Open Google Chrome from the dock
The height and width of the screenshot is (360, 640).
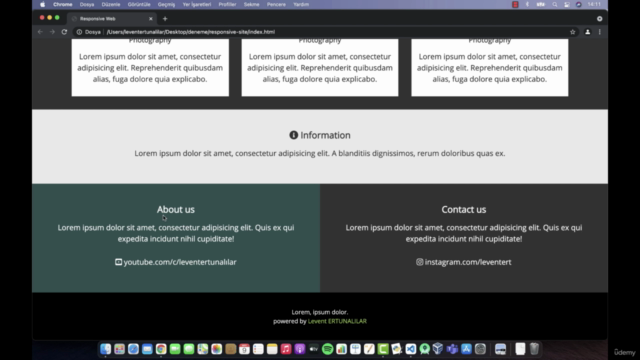tap(161, 349)
